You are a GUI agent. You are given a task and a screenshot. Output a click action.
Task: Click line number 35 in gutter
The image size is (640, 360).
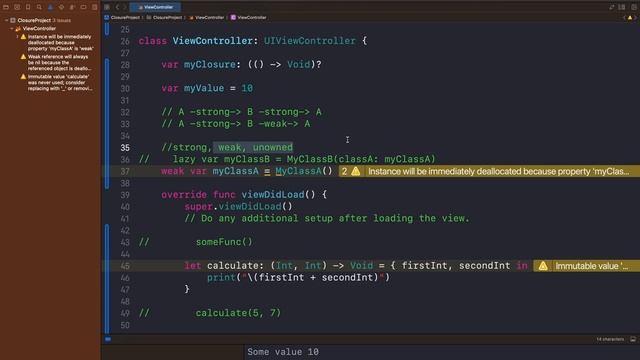tap(125, 147)
